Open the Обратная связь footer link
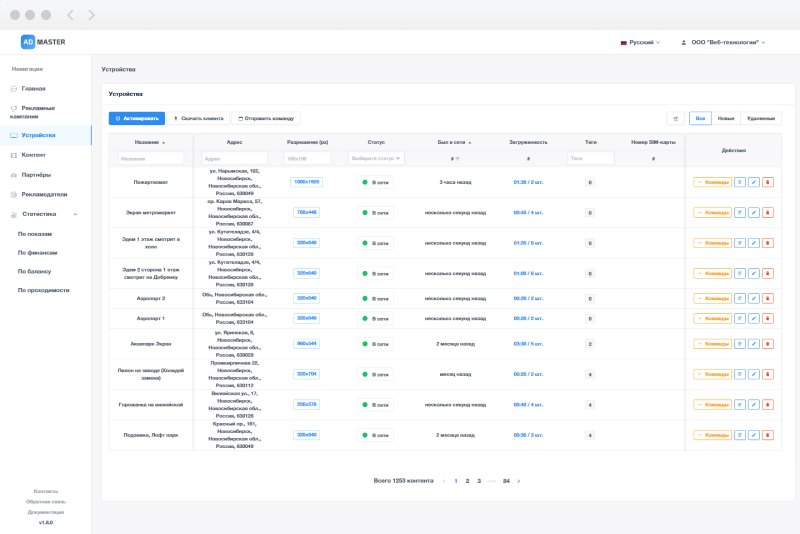 [46, 502]
